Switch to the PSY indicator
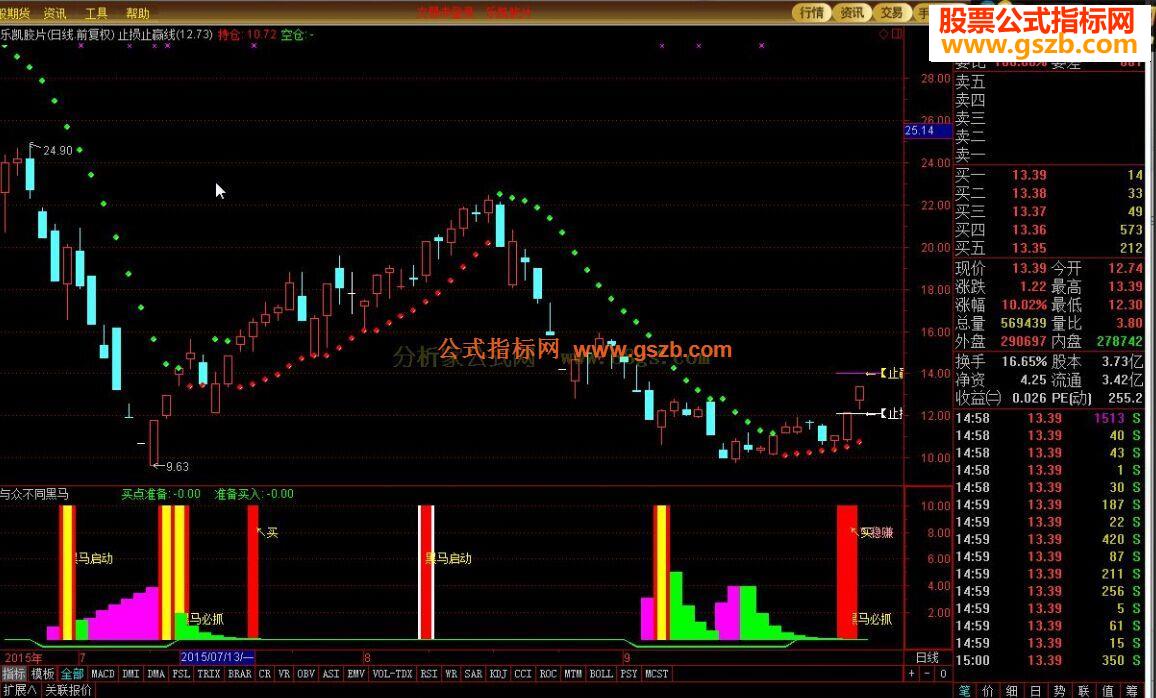Viewport: 1156px width, 698px height. [628, 674]
